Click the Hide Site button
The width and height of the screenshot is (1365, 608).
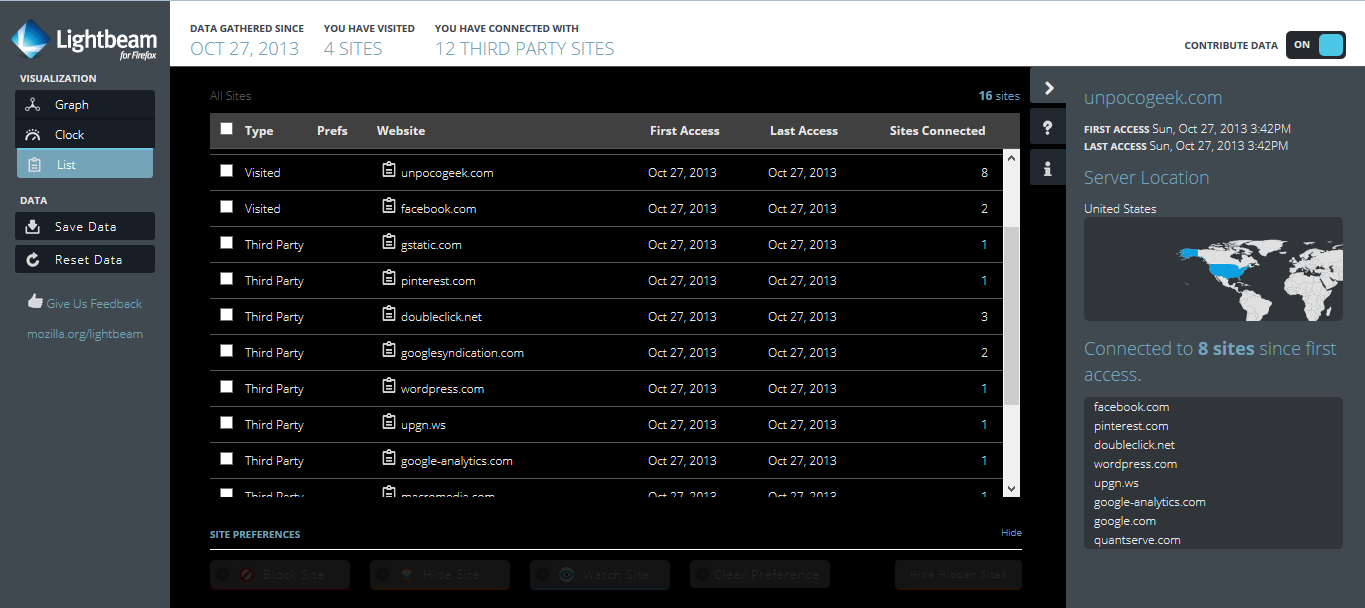point(440,575)
